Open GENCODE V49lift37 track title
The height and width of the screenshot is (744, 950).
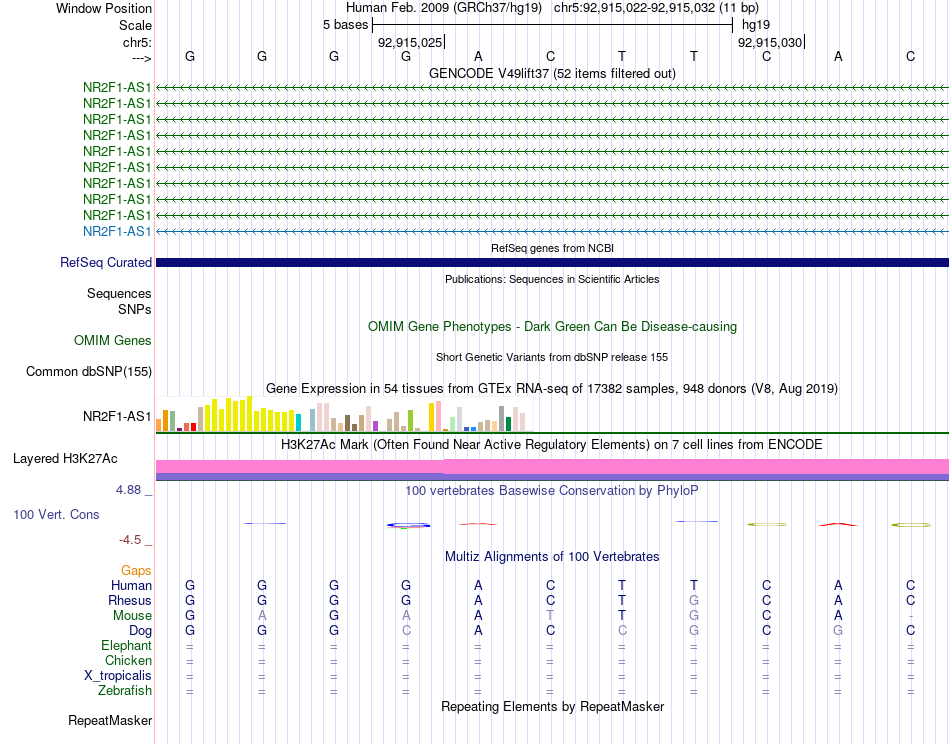pos(552,73)
